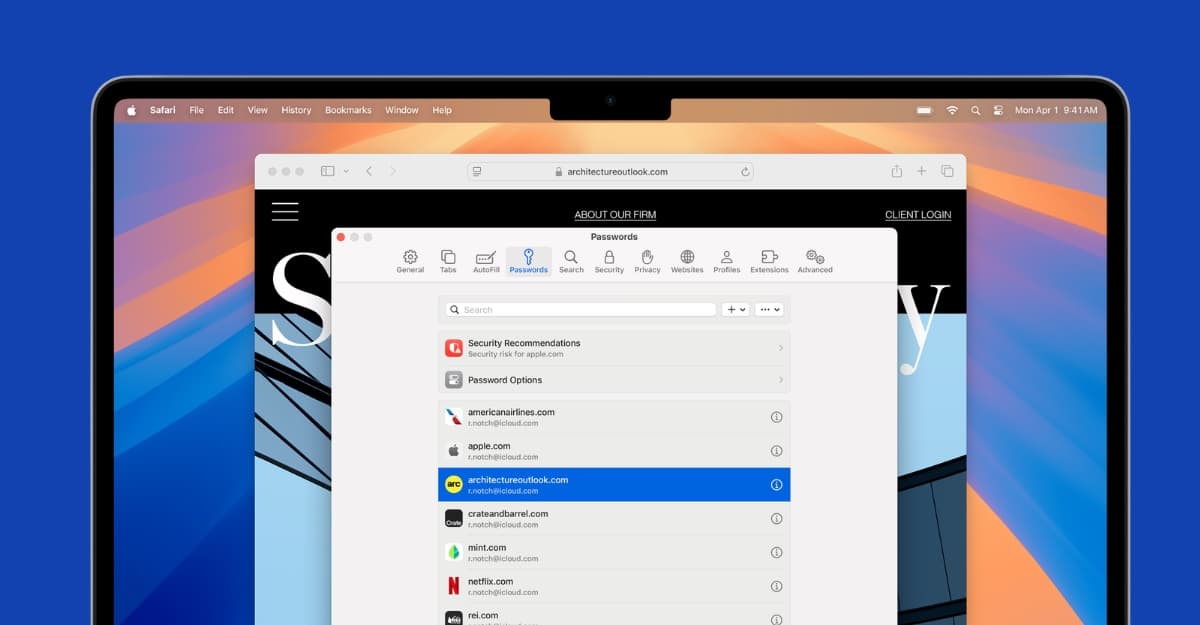
Task: Open the Tabs preferences pane
Action: coord(448,261)
